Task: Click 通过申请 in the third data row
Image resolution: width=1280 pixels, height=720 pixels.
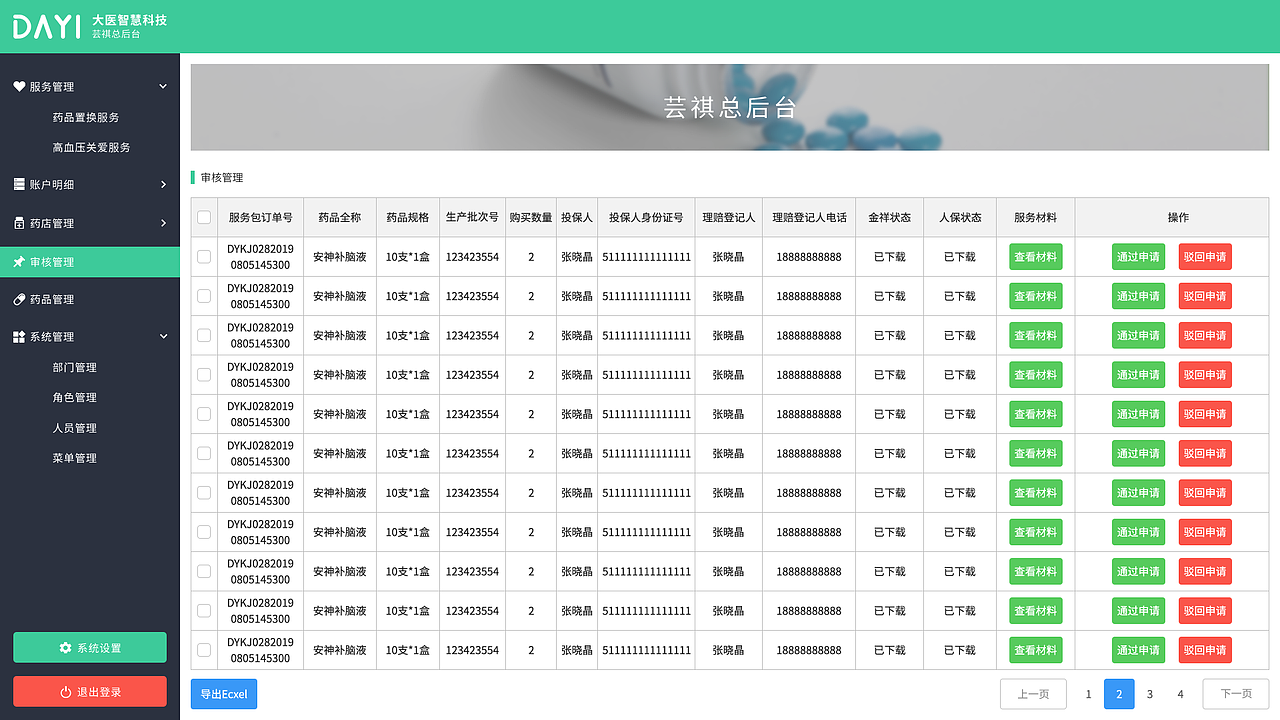Action: (x=1138, y=335)
